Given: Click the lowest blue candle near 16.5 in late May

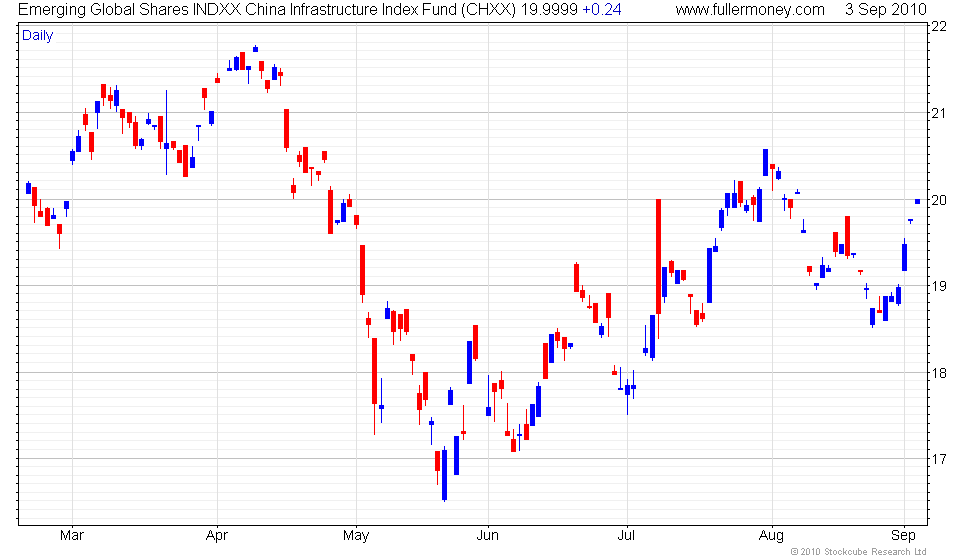Looking at the screenshot, I should coord(444,474).
